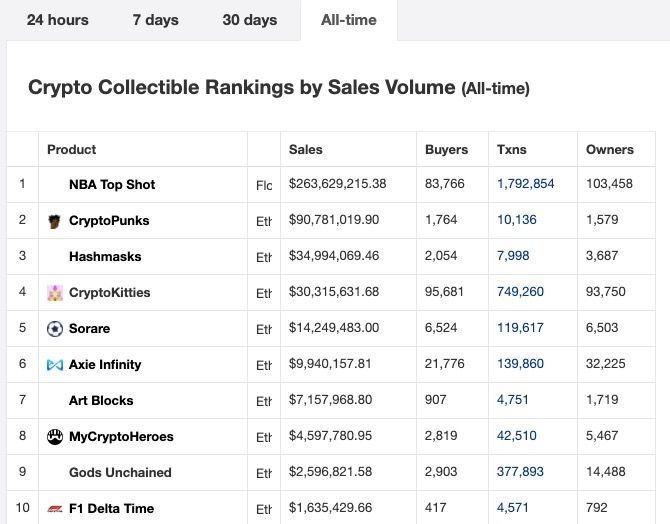
Task: Click the $14,249,483.00 sales value
Action: tap(334, 327)
